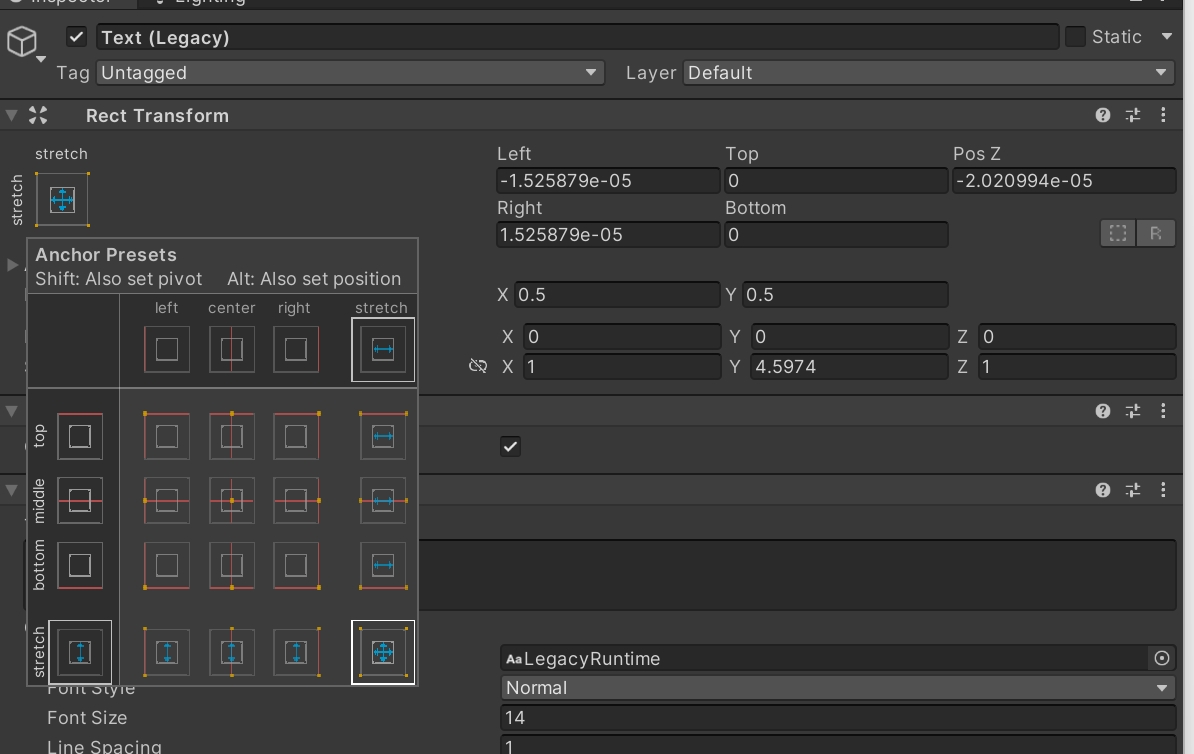Toggle the GameObject active checkbox

pyautogui.click(x=76, y=37)
